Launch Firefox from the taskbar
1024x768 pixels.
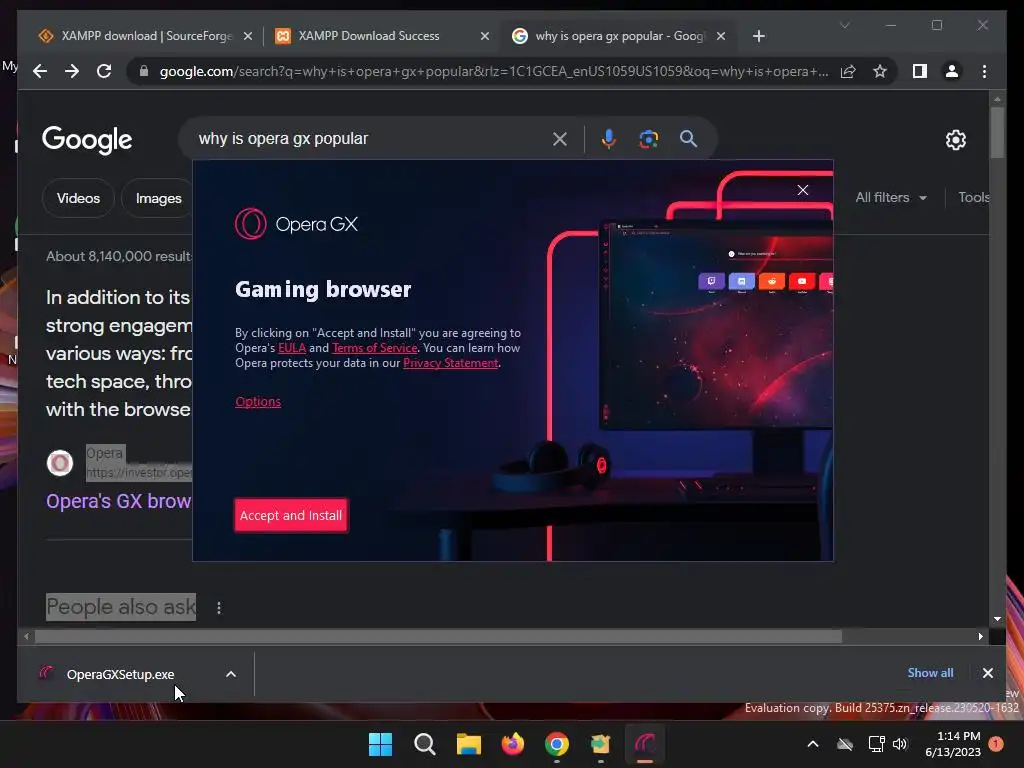point(513,744)
